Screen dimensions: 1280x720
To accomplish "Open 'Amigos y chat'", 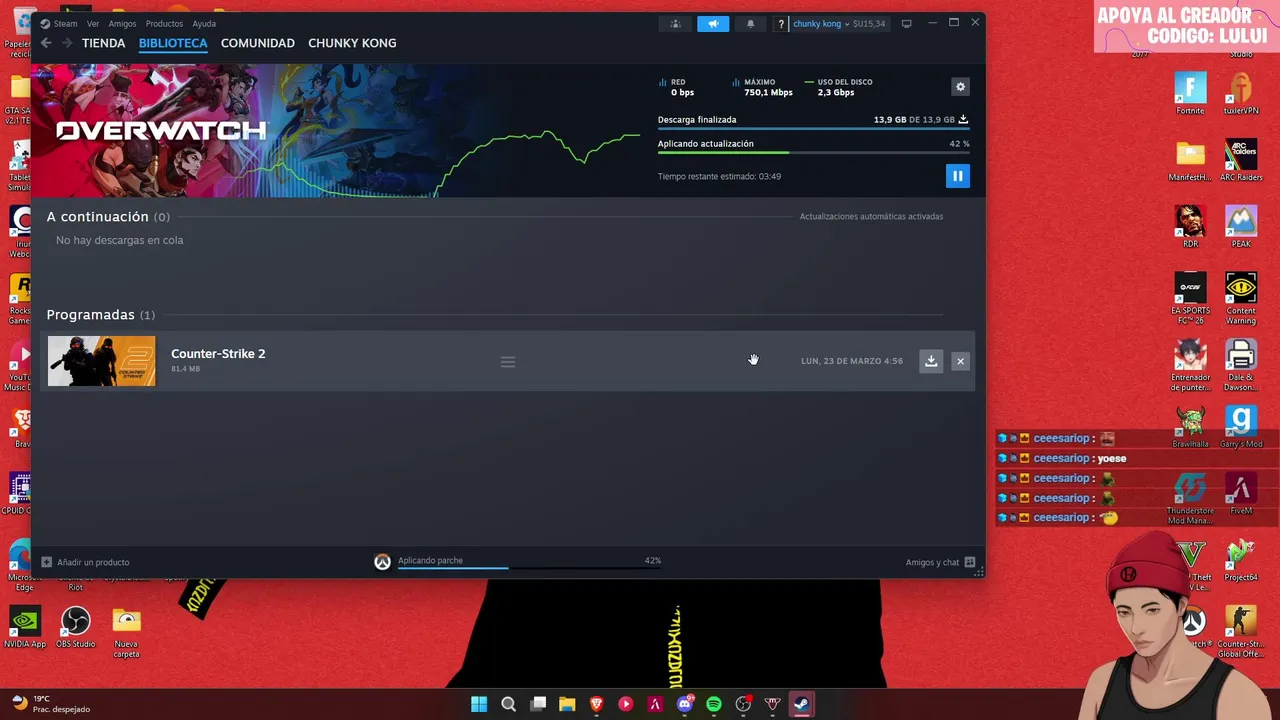I will click(940, 562).
